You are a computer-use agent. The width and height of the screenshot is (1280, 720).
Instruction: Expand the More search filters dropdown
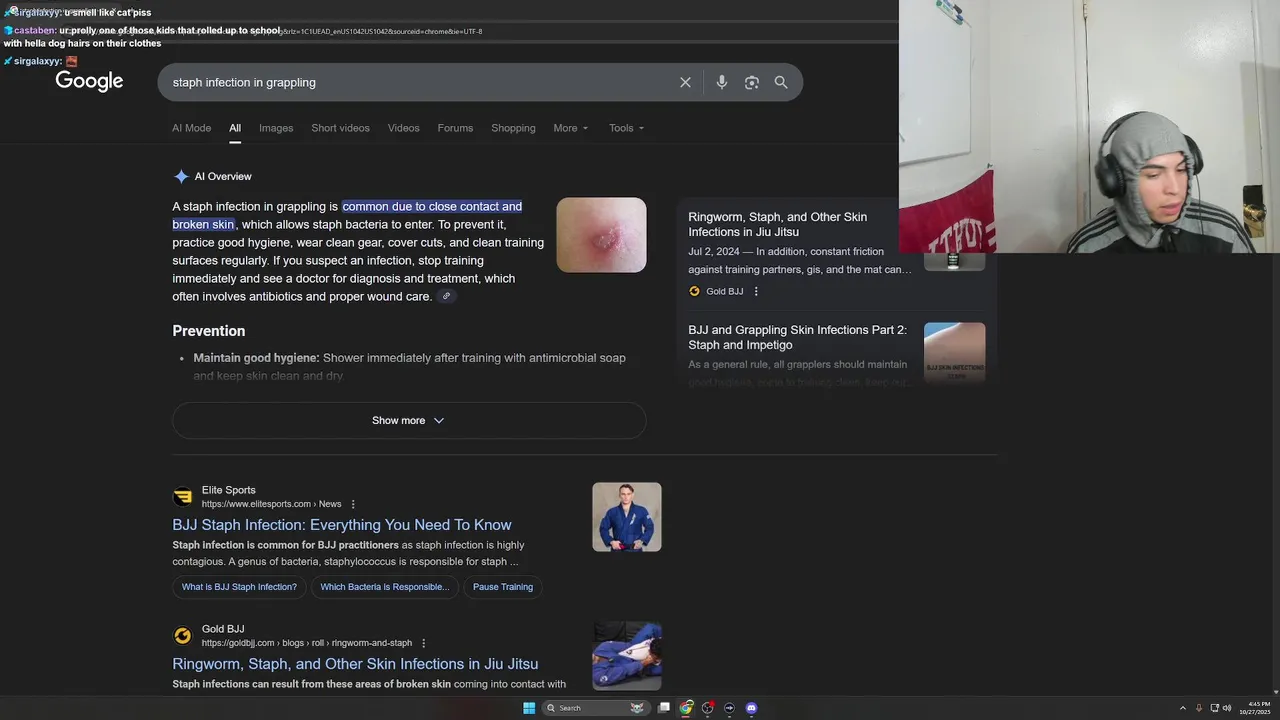pyautogui.click(x=571, y=128)
